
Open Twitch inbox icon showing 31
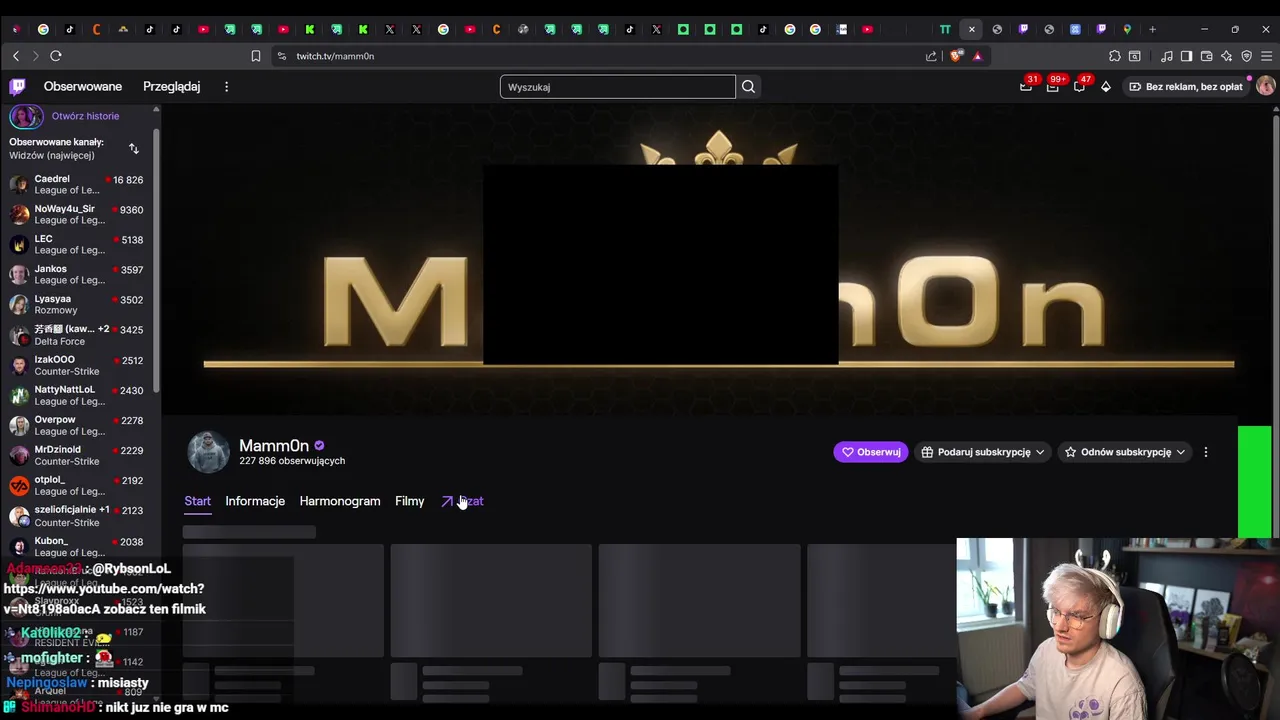[1026, 87]
